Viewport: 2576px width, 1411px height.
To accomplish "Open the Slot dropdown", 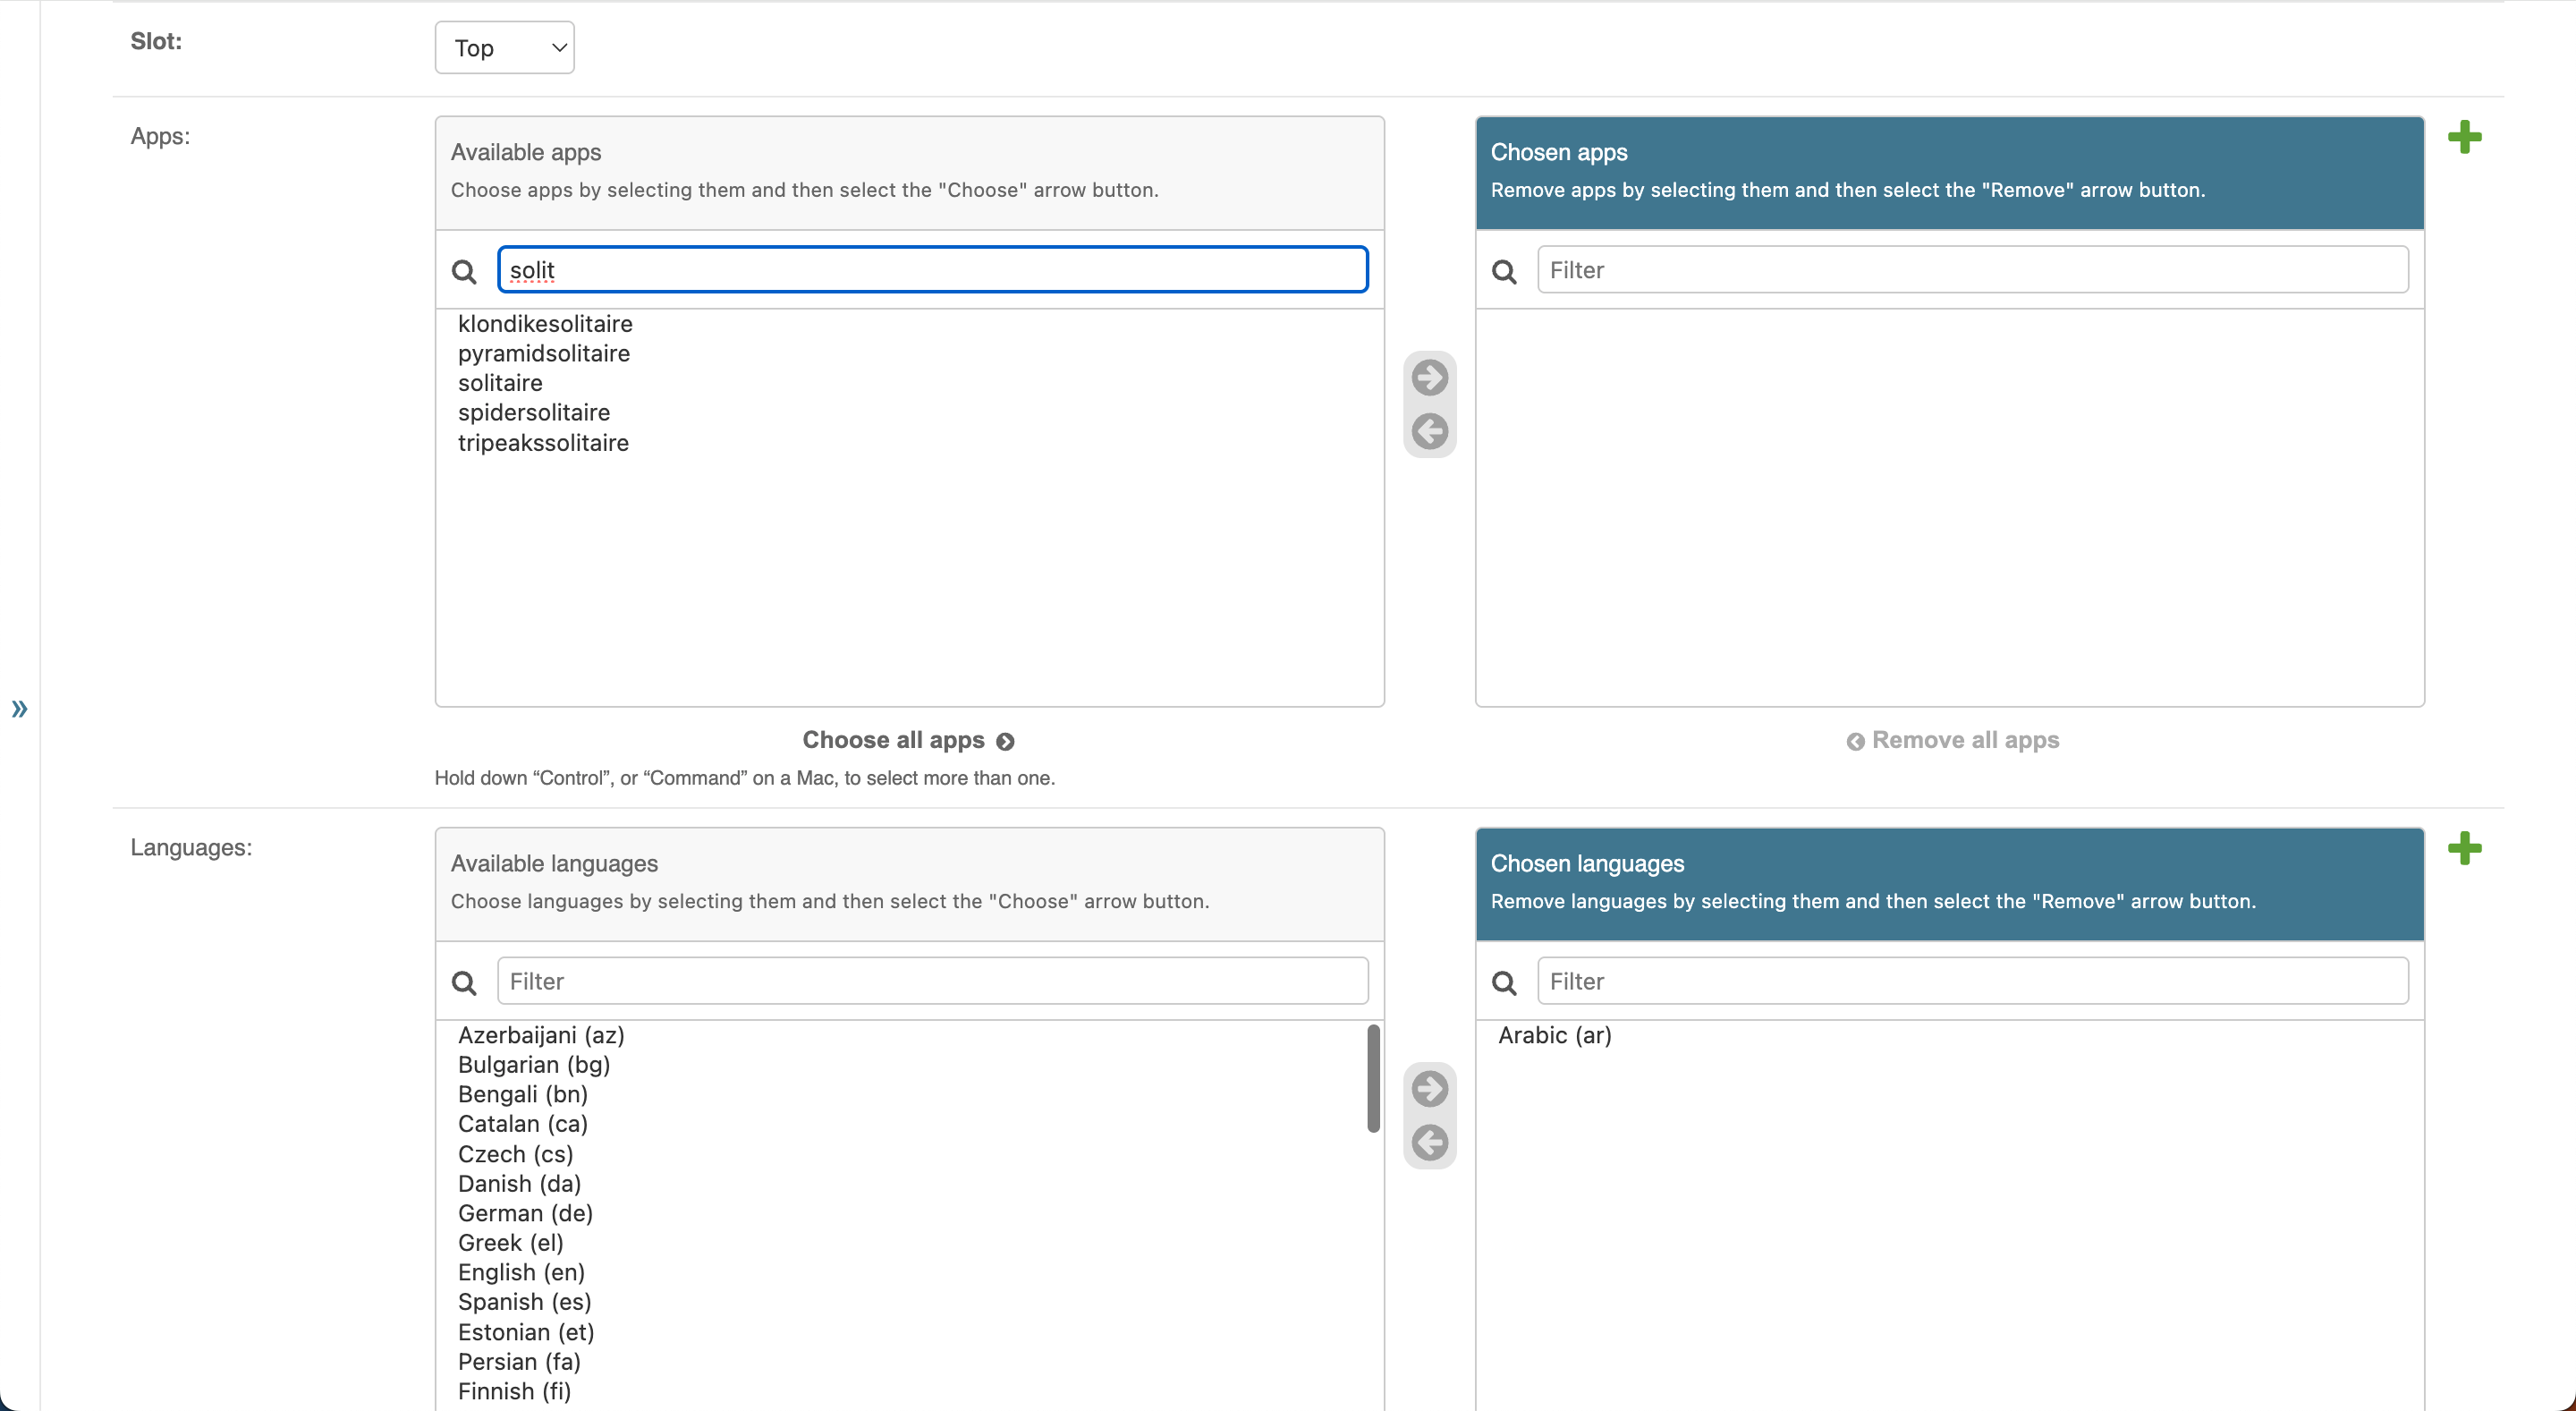I will (x=504, y=47).
